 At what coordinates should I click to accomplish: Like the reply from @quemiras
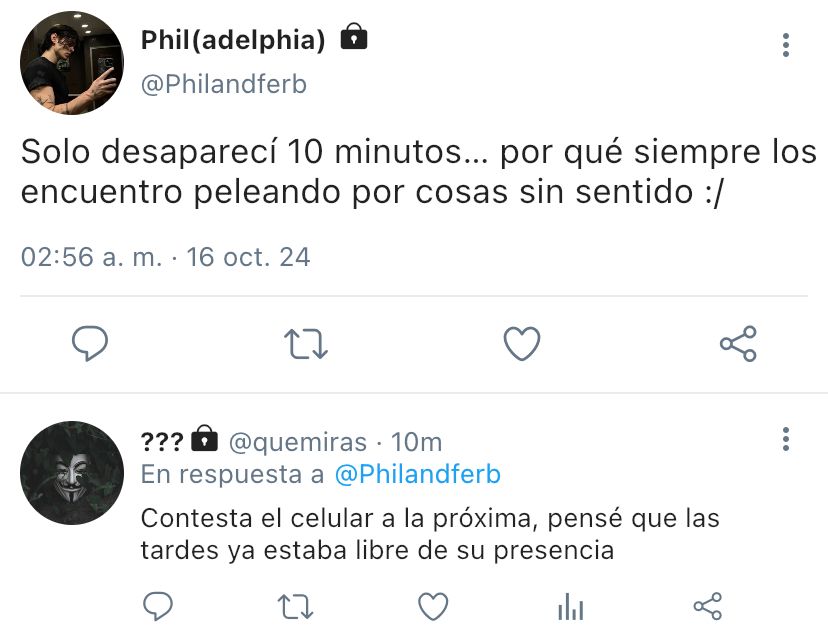[x=433, y=606]
